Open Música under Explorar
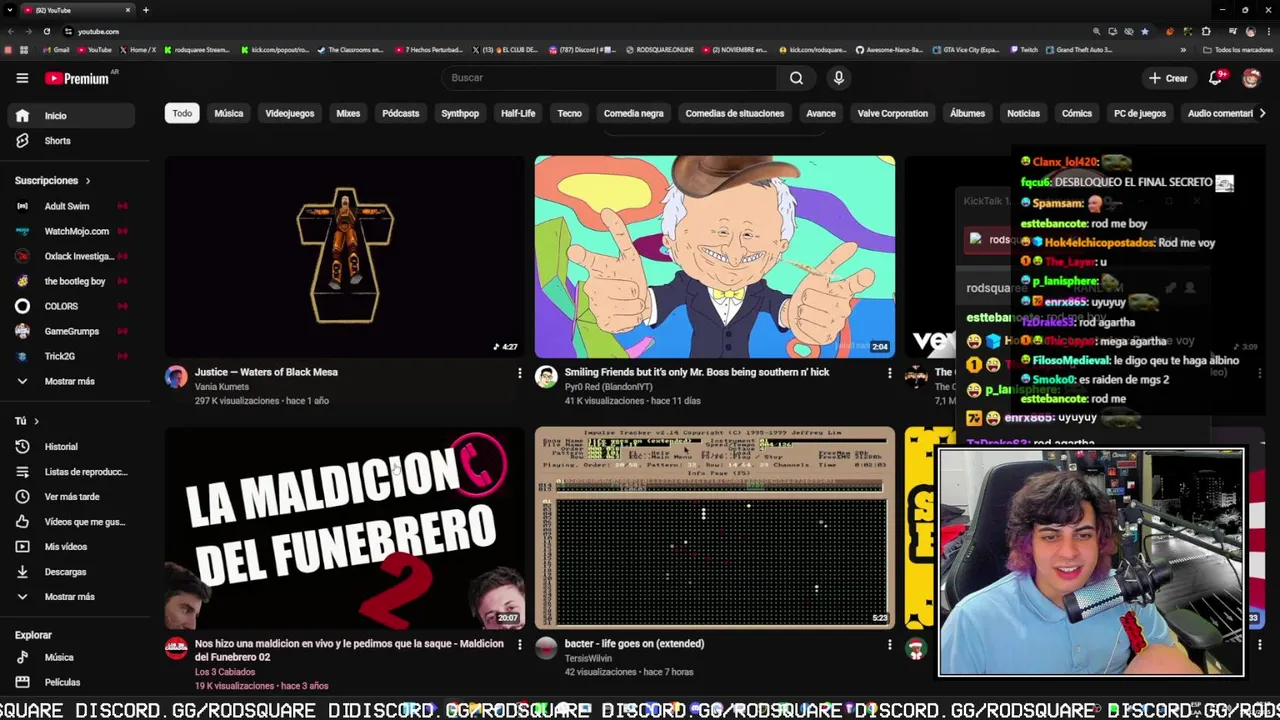 tap(70, 657)
